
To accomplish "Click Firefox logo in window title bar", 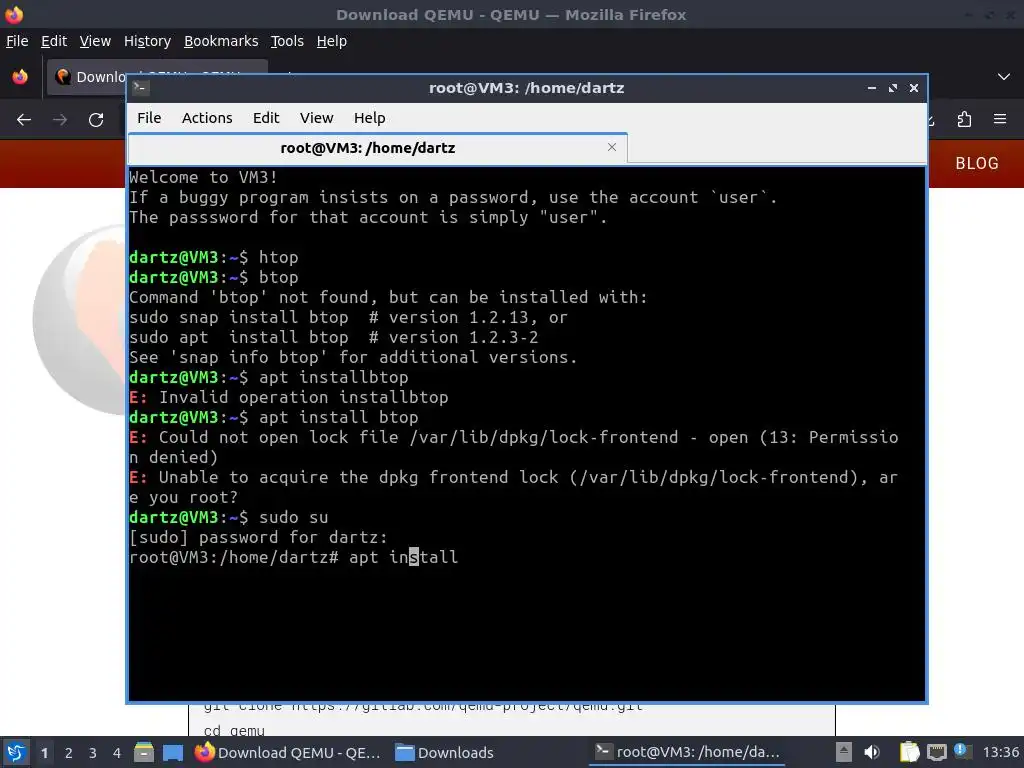I will tap(14, 14).
